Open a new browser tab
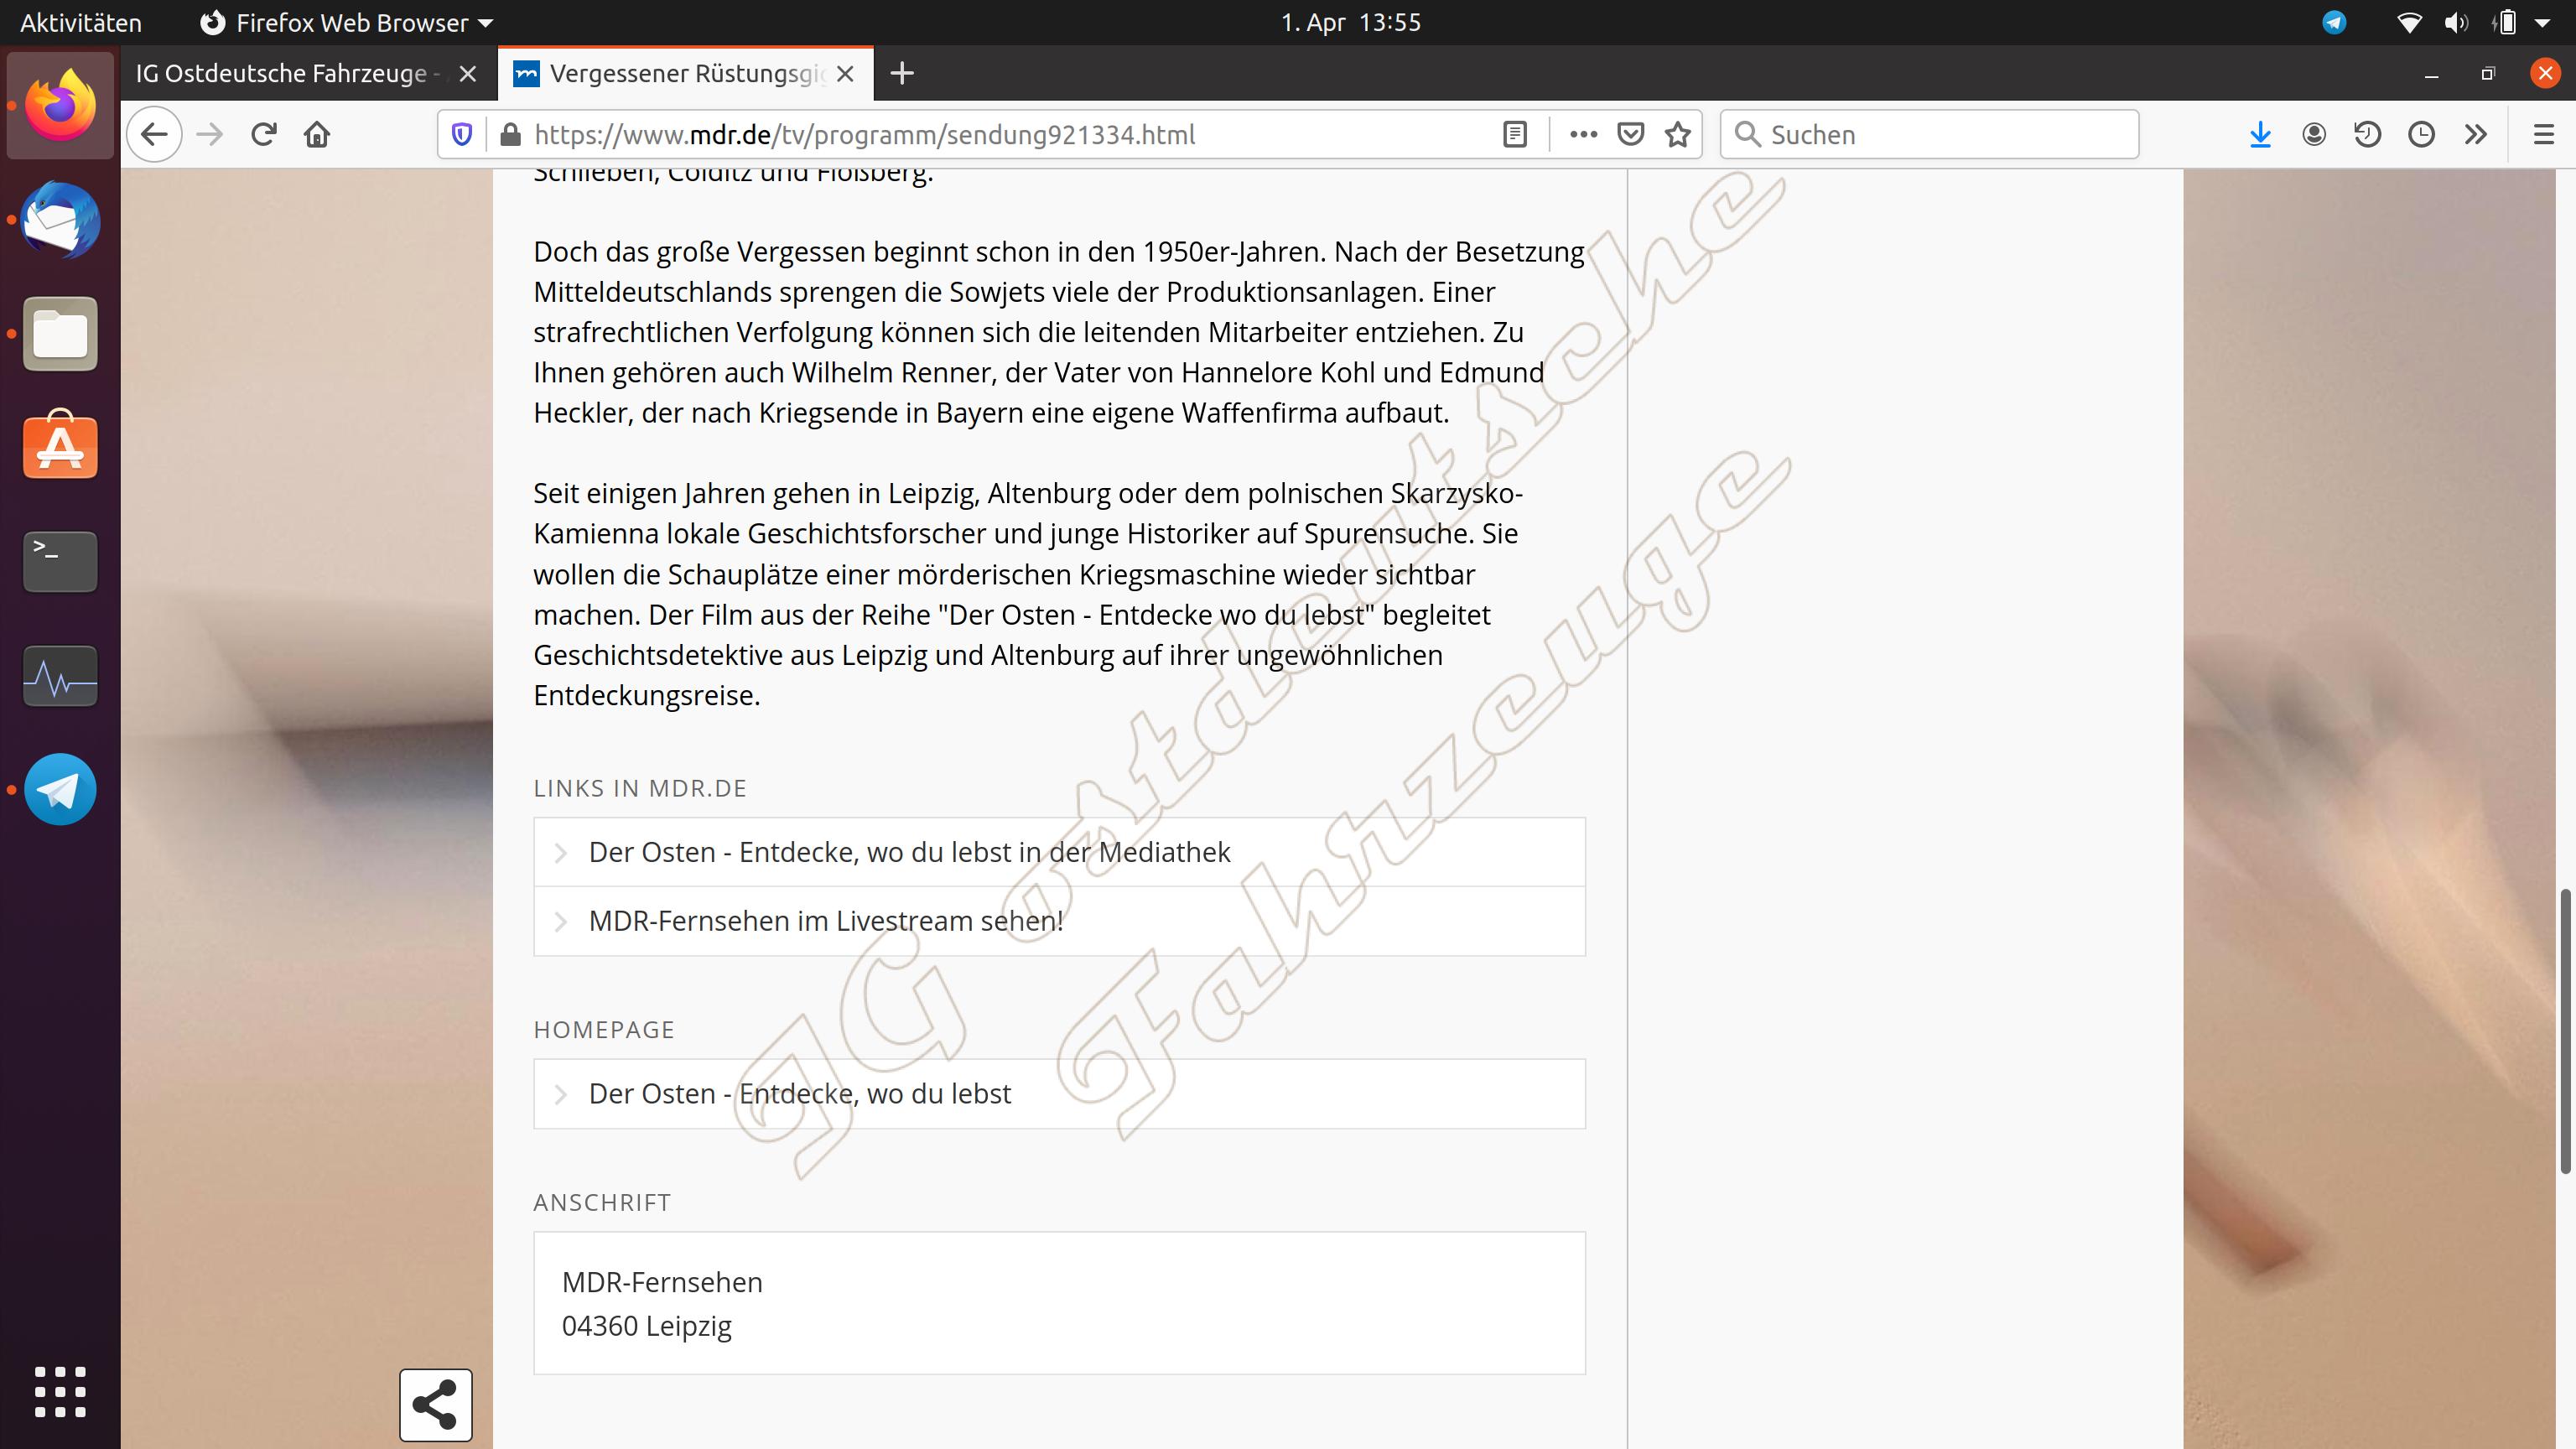Viewport: 2576px width, 1449px height. [x=901, y=73]
